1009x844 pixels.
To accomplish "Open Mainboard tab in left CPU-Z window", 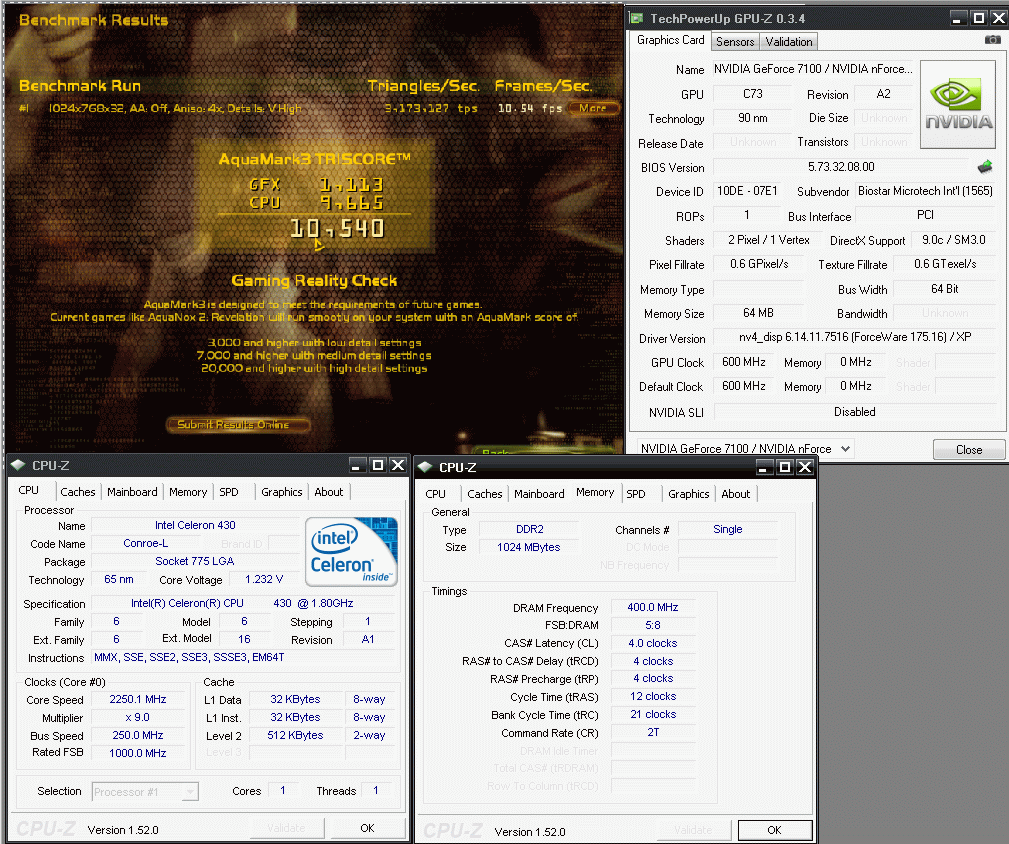I will tap(132, 492).
